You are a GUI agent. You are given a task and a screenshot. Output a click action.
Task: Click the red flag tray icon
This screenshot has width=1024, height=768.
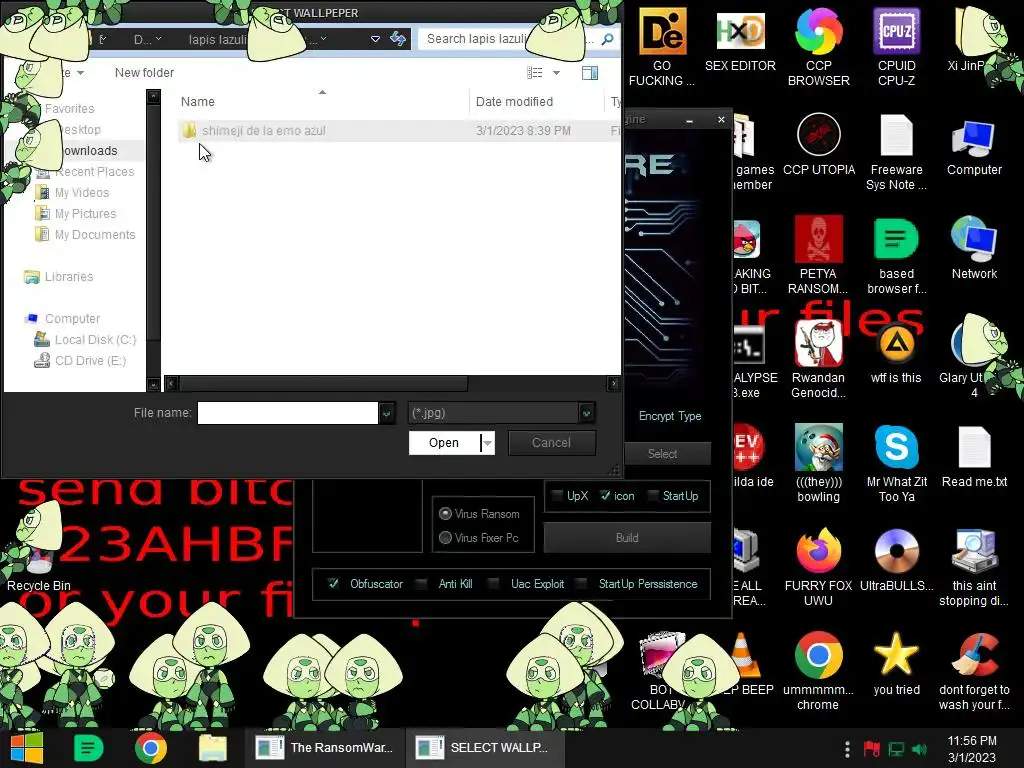pos(871,749)
